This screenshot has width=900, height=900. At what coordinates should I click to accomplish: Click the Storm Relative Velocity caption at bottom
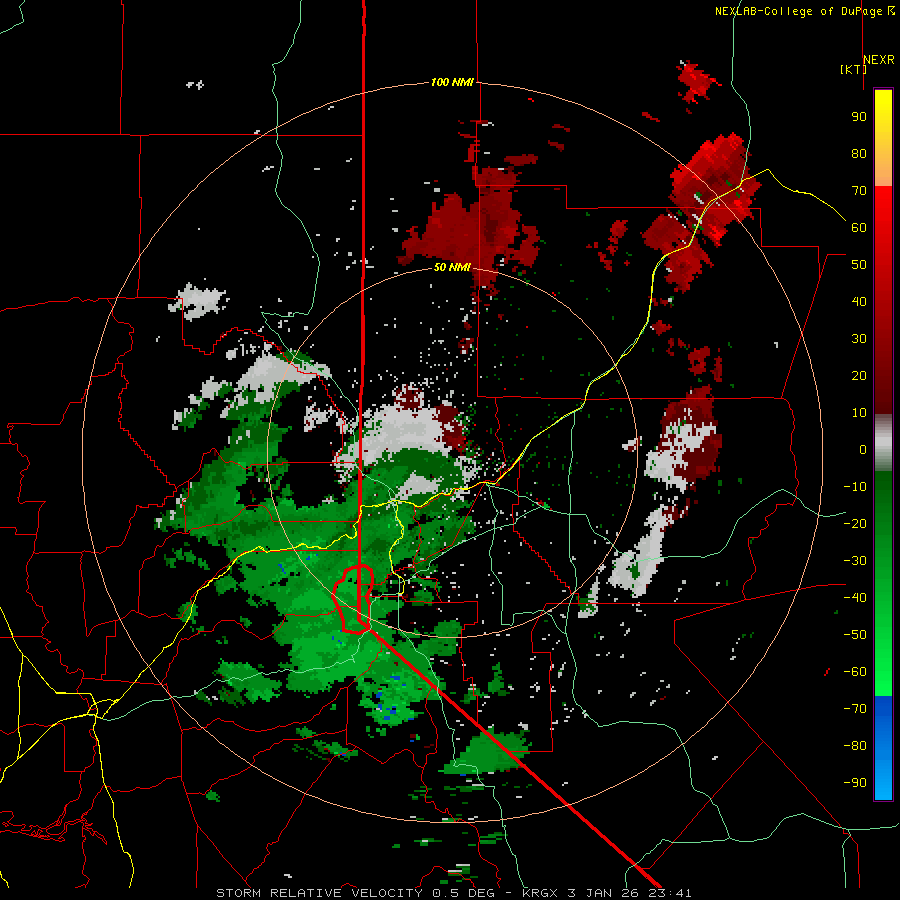click(453, 893)
